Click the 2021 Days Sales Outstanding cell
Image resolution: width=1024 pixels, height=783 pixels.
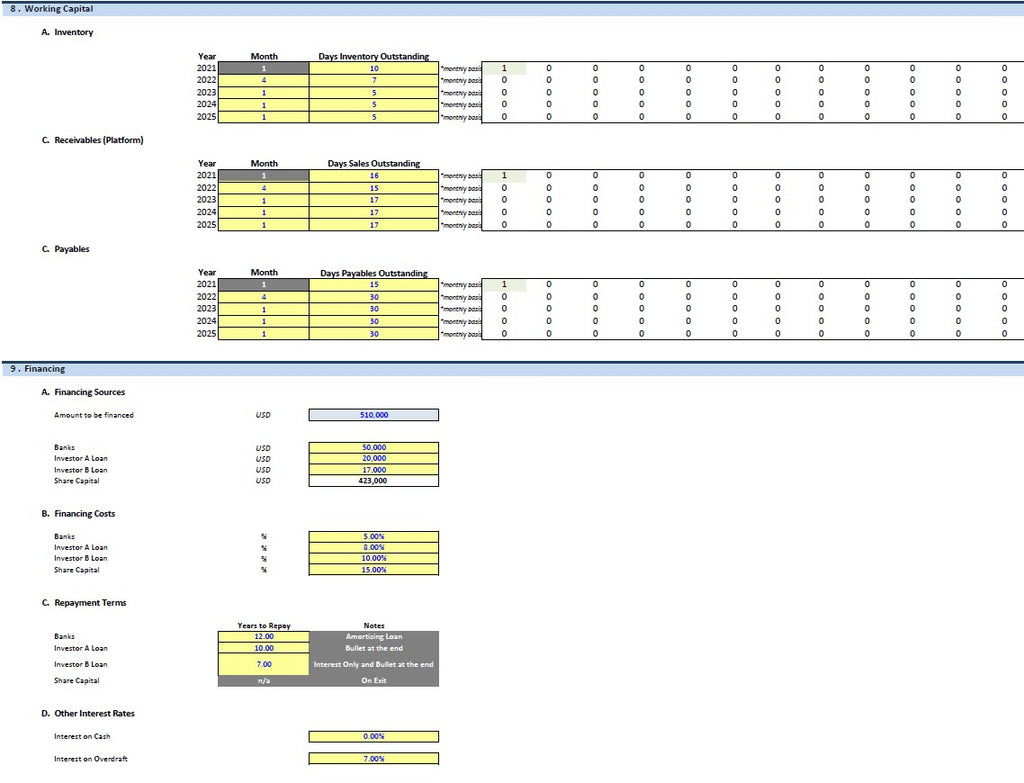pyautogui.click(x=374, y=176)
